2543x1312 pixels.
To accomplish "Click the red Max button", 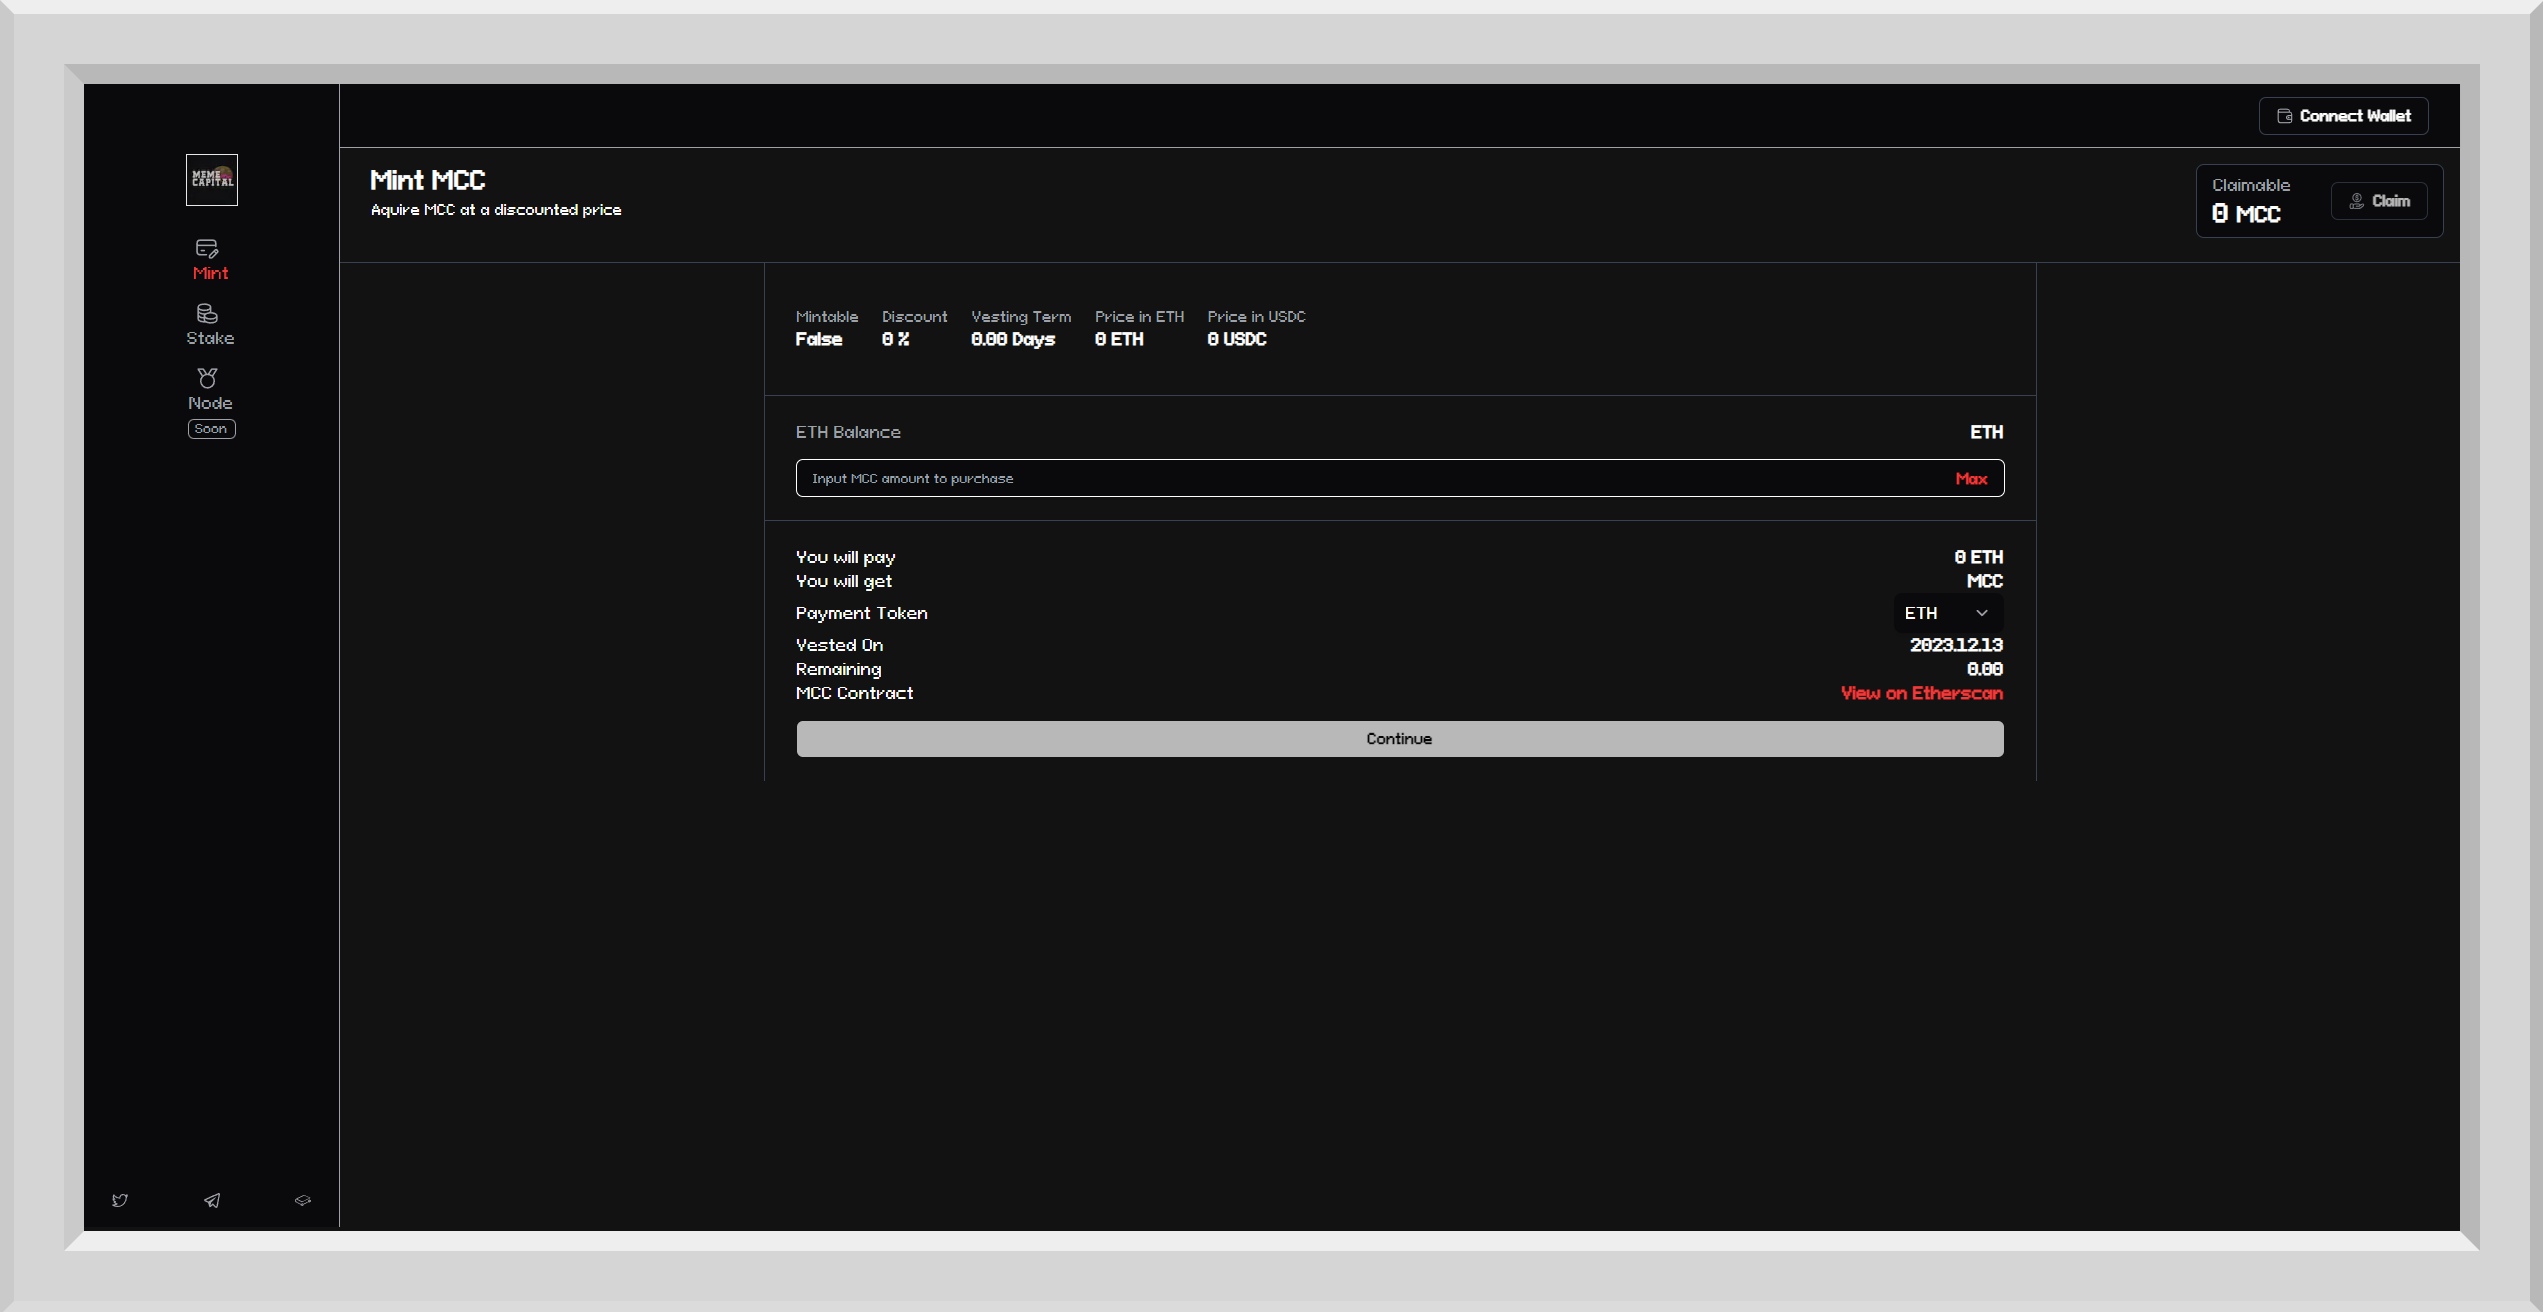I will click(x=1971, y=479).
